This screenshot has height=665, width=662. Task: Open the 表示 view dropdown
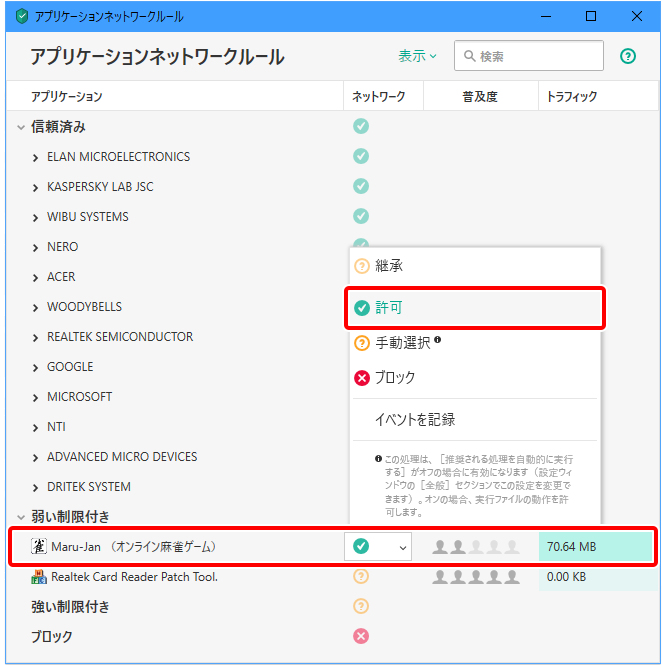pyautogui.click(x=417, y=57)
